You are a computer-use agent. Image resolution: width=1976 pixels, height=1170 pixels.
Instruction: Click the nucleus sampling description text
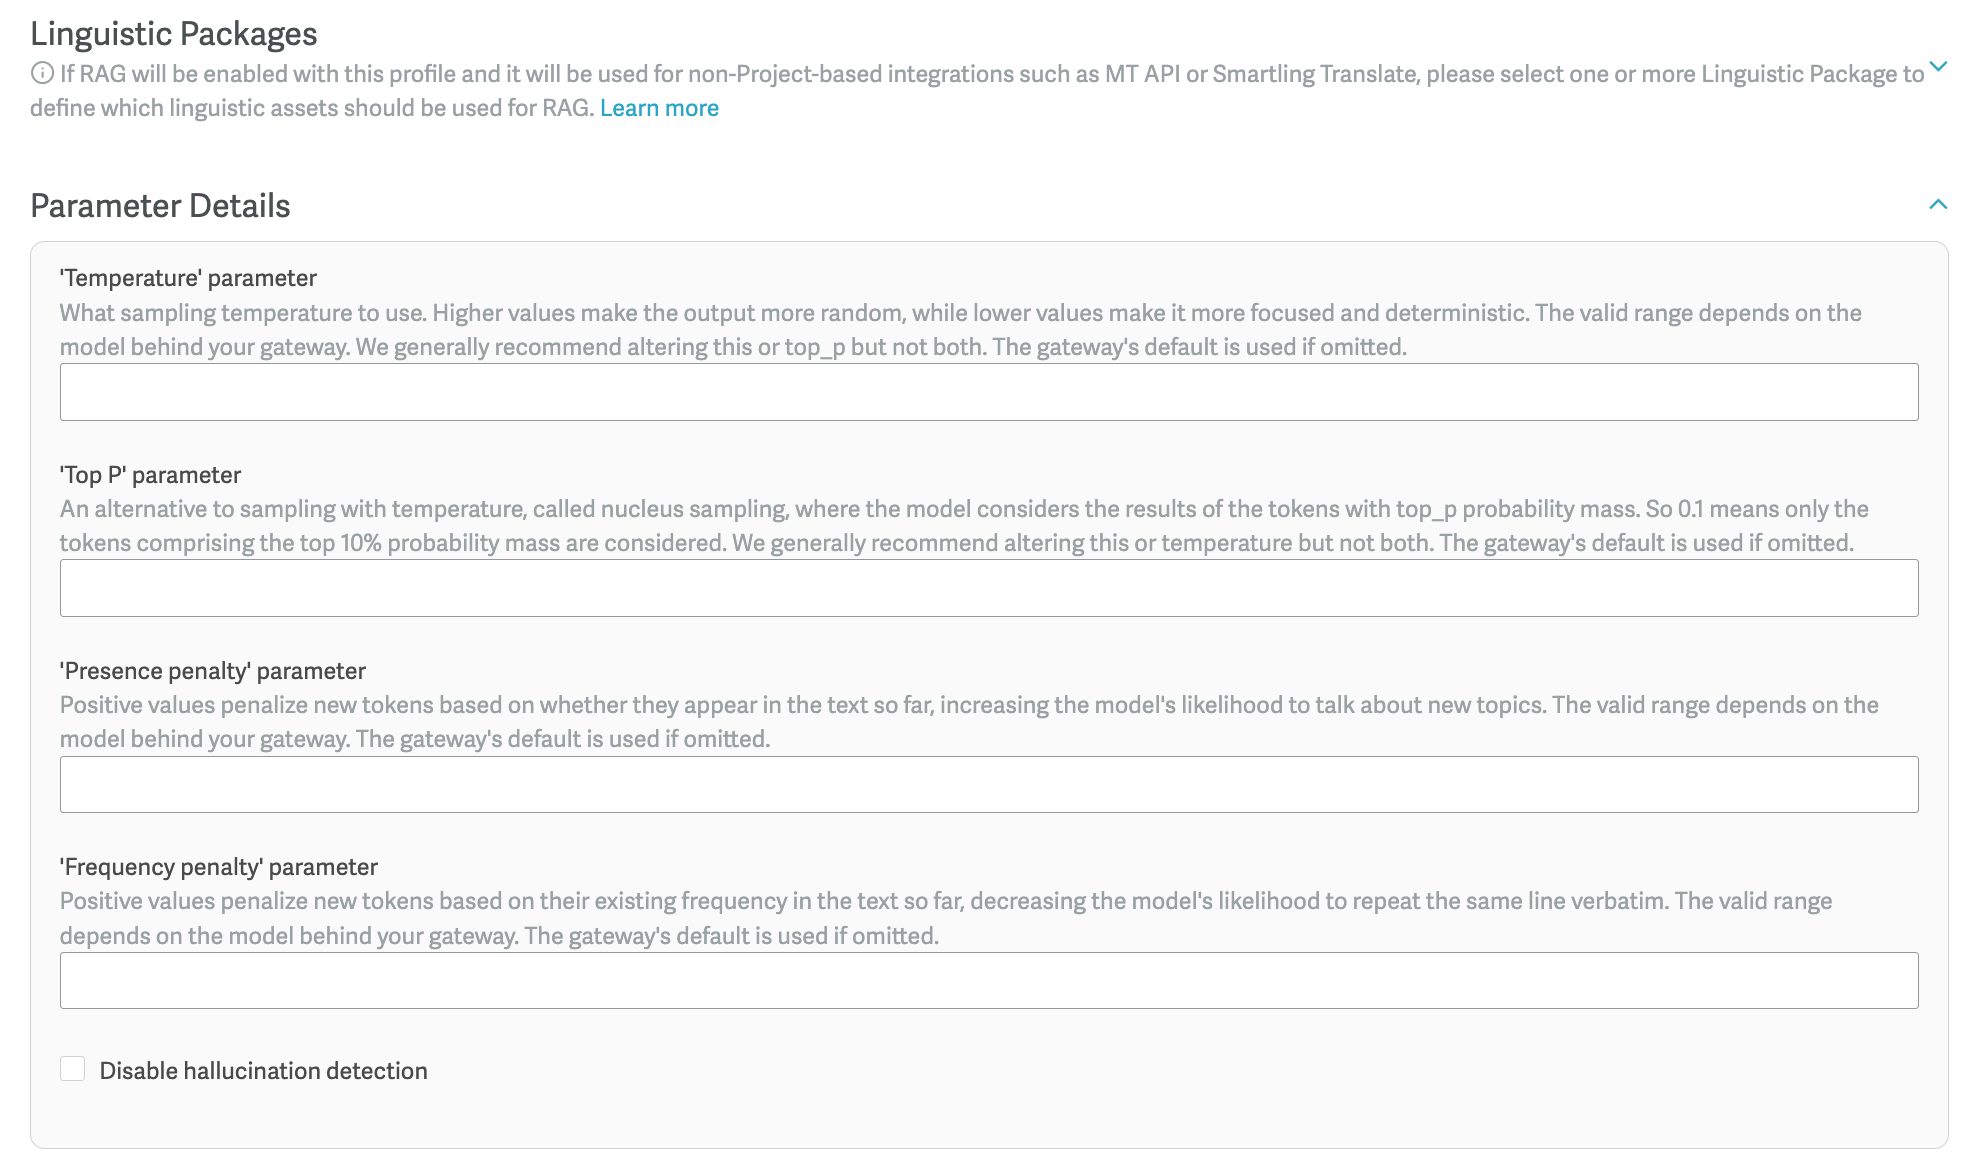point(964,526)
